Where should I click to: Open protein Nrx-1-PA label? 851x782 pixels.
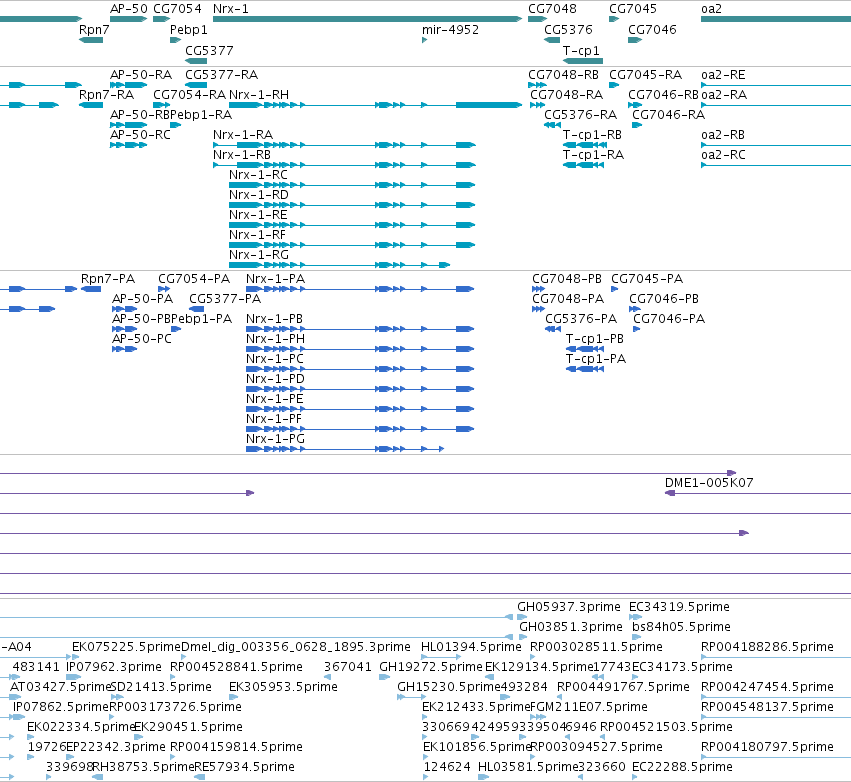click(276, 278)
